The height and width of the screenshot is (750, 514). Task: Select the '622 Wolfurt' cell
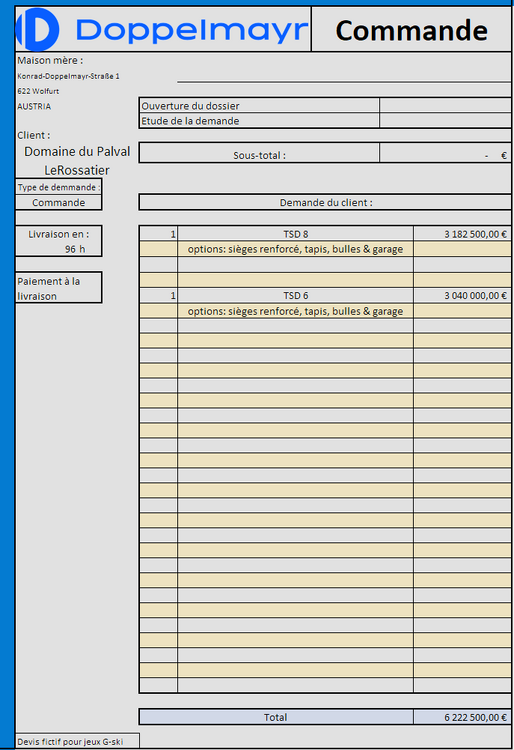click(x=38, y=91)
